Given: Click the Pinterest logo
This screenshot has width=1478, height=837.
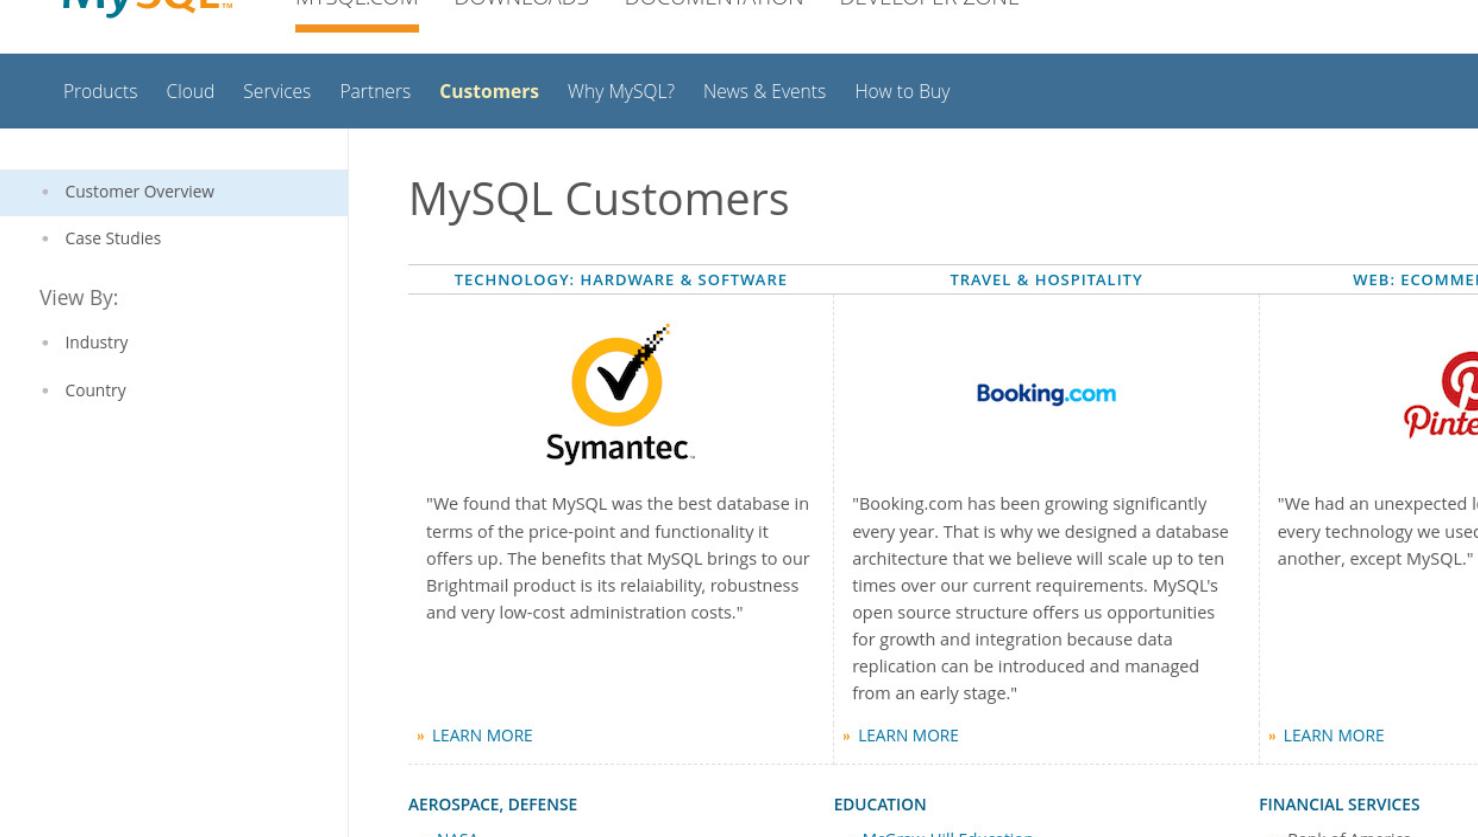Looking at the screenshot, I should coord(1441,396).
